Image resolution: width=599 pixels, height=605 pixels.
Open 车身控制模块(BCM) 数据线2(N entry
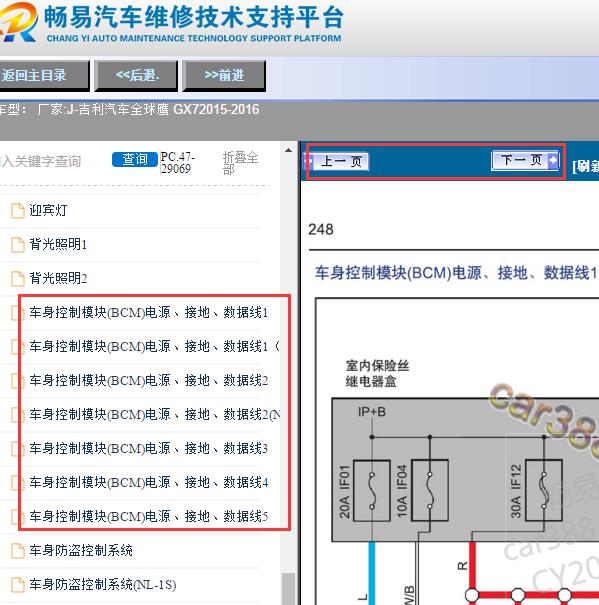tap(155, 414)
